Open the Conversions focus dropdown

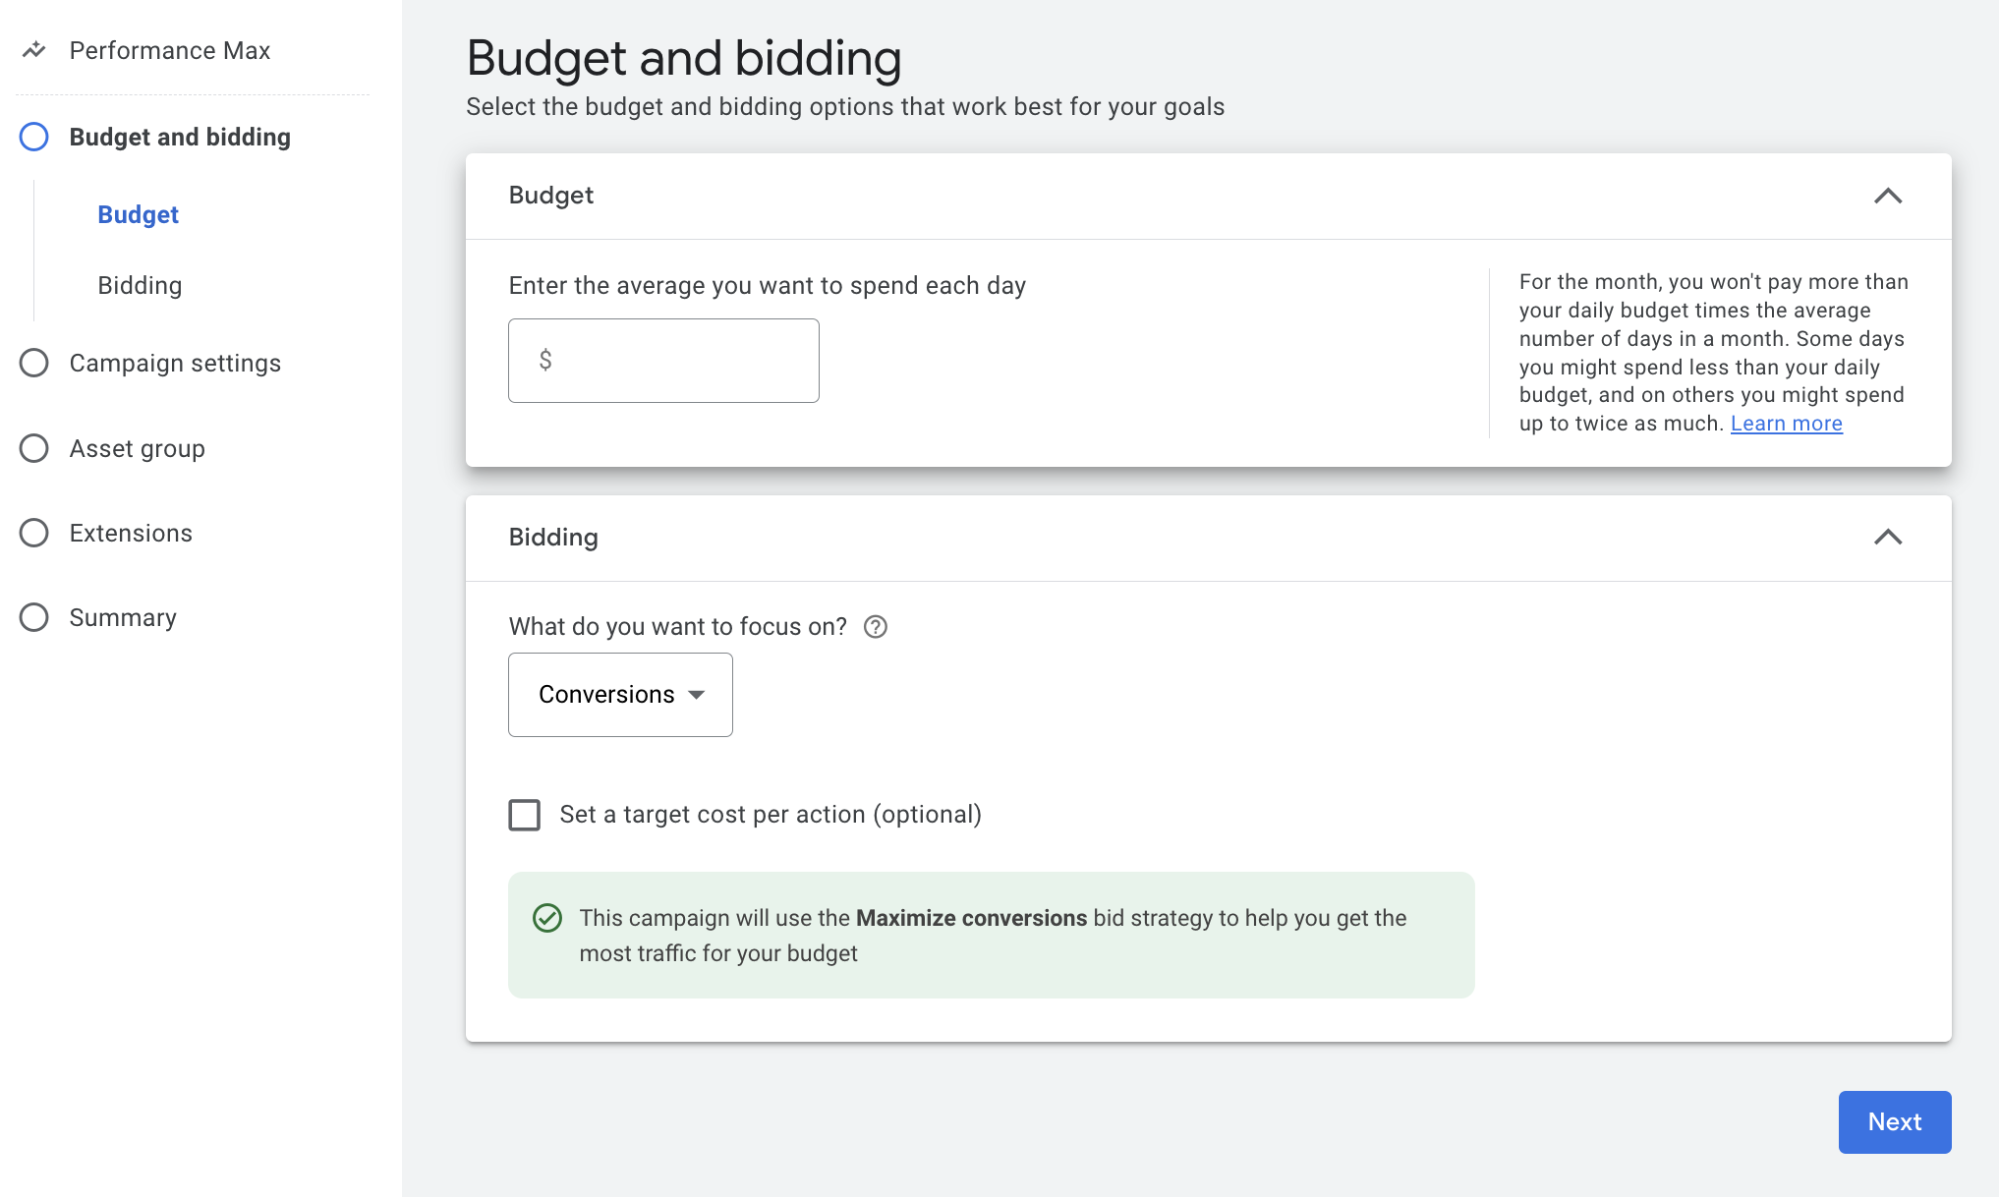tap(620, 693)
